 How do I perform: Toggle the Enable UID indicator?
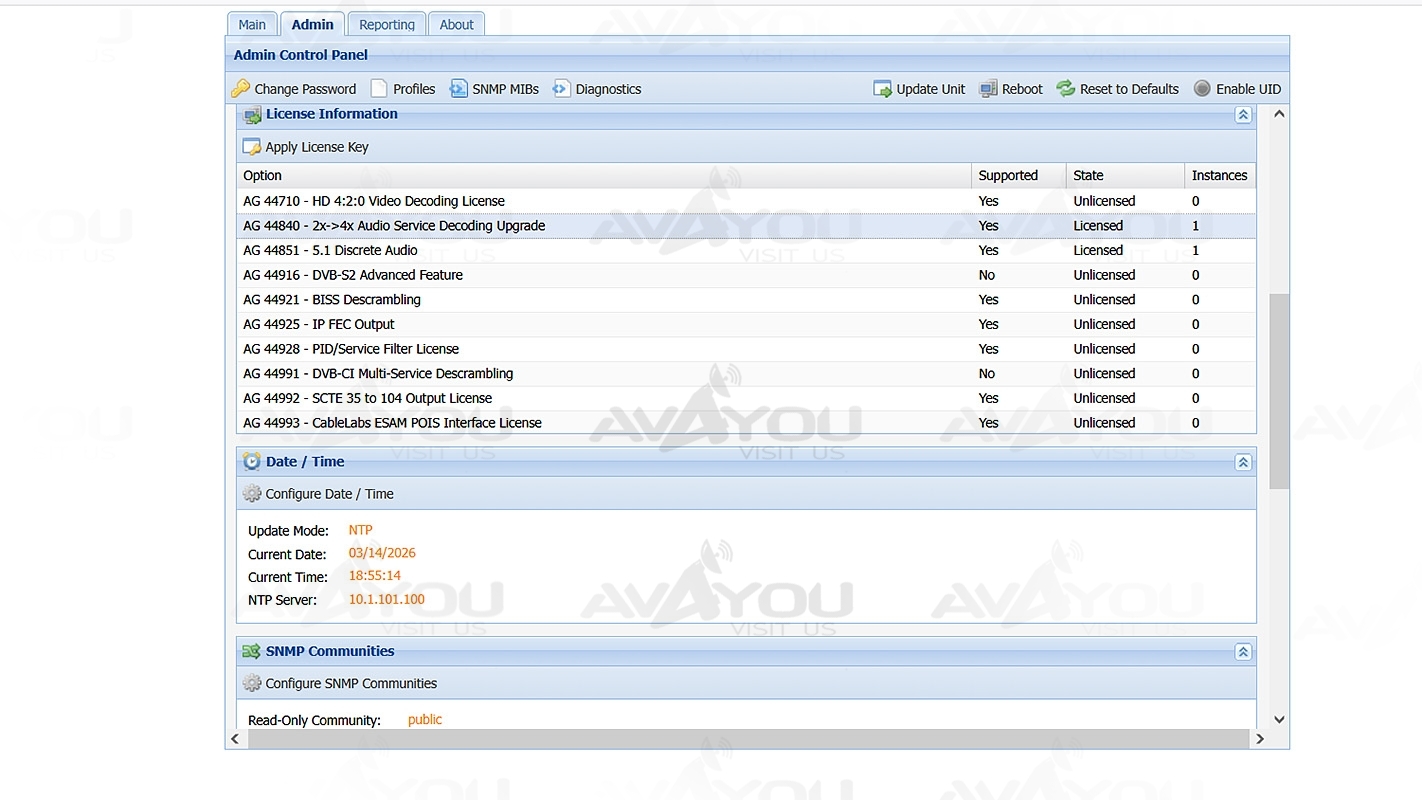[x=1202, y=89]
